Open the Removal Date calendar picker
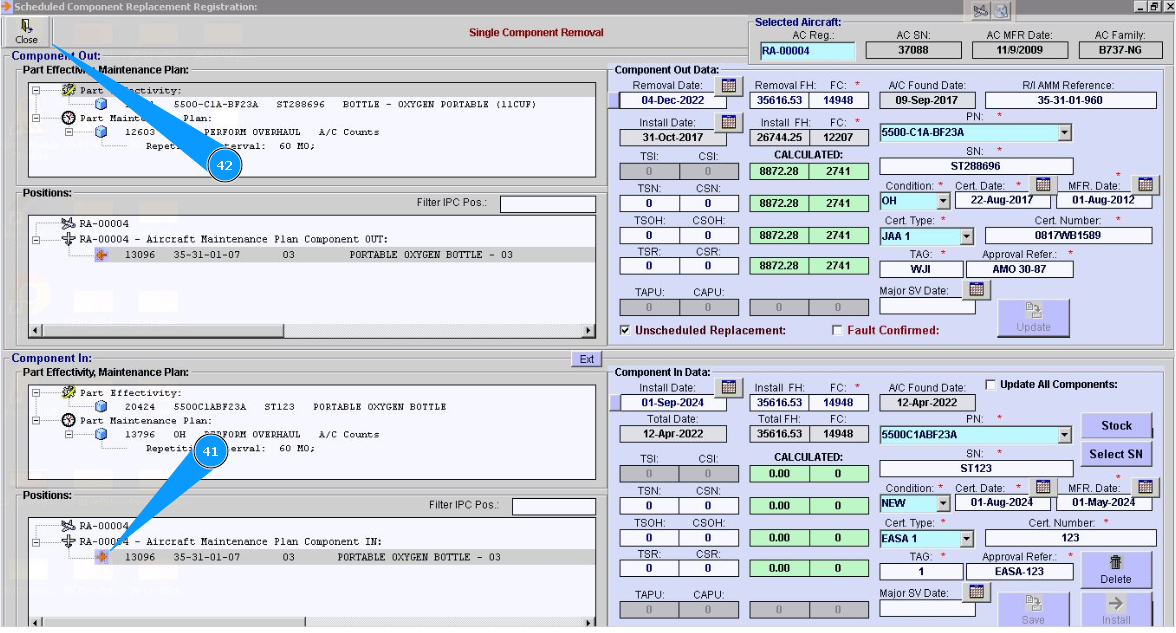1176x633 pixels. tap(728, 85)
